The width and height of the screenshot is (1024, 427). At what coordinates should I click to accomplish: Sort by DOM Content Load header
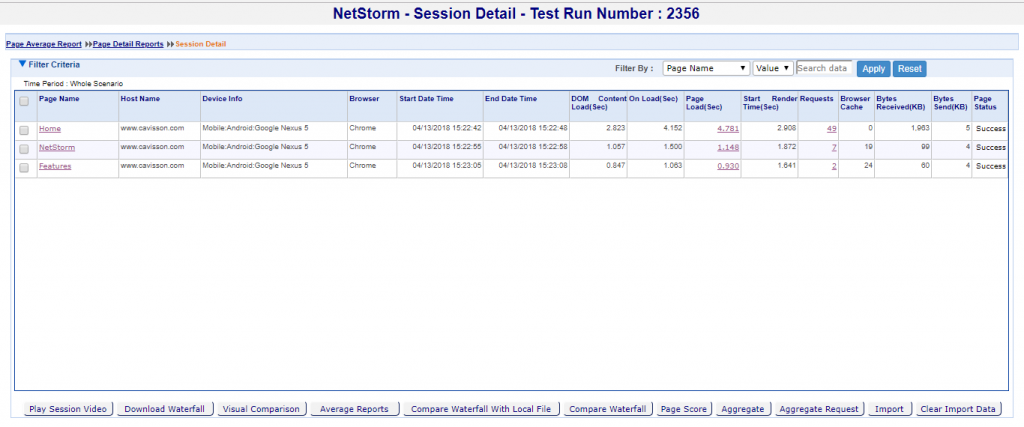599,103
